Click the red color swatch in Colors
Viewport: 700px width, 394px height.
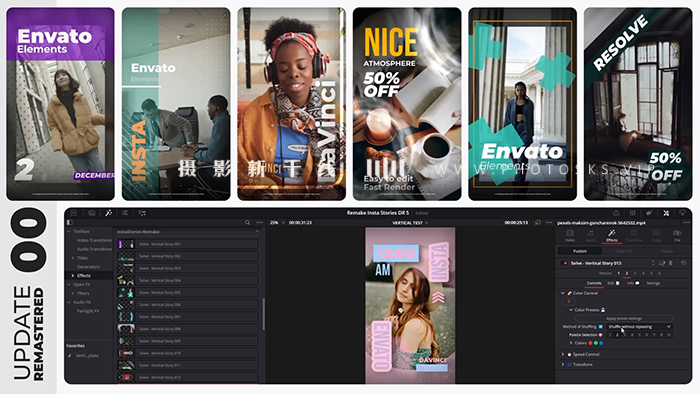(590, 343)
